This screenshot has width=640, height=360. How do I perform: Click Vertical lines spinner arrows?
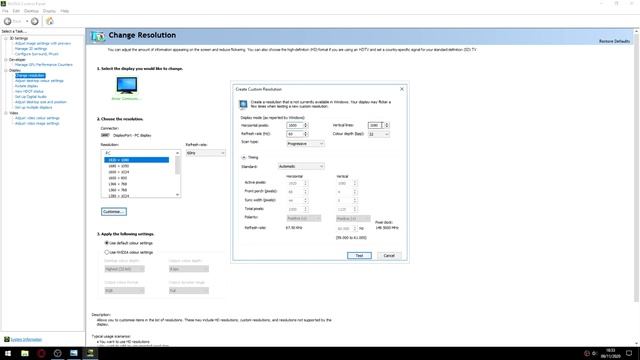pyautogui.click(x=387, y=125)
